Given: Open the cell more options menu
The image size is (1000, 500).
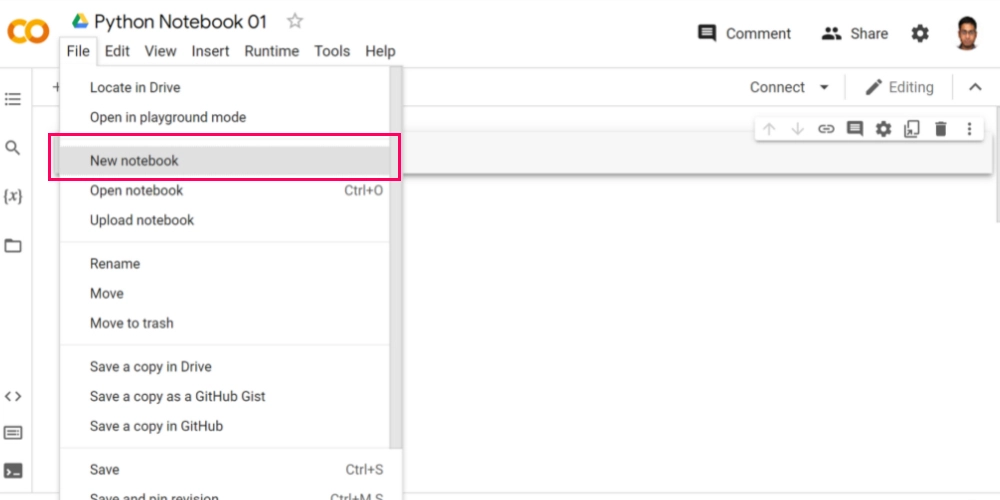Looking at the screenshot, I should coord(969,129).
